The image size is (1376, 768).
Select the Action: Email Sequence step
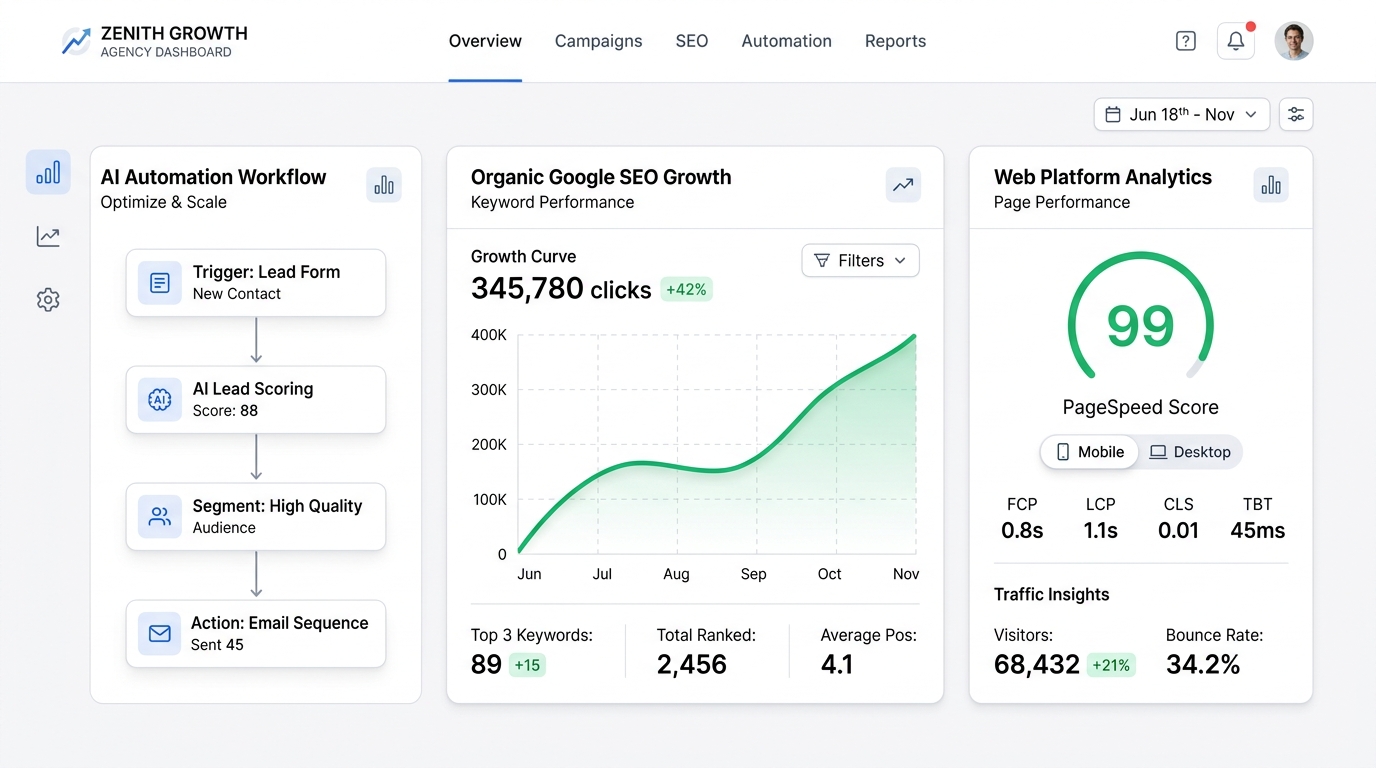point(256,634)
